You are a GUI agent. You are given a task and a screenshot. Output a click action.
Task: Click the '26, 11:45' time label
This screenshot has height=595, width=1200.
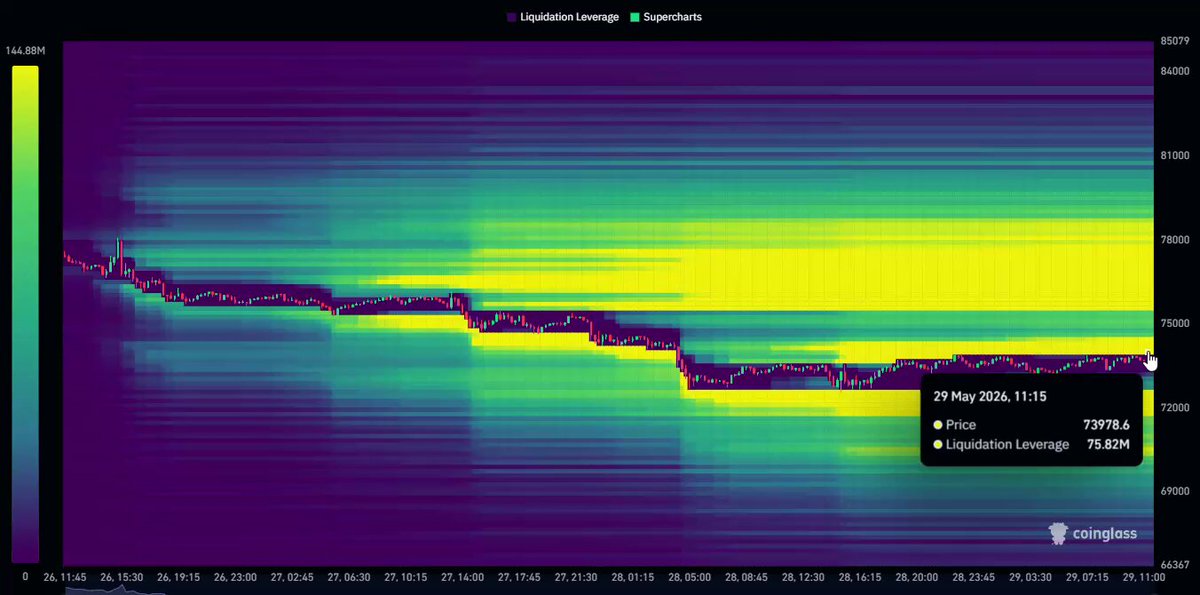(x=64, y=577)
